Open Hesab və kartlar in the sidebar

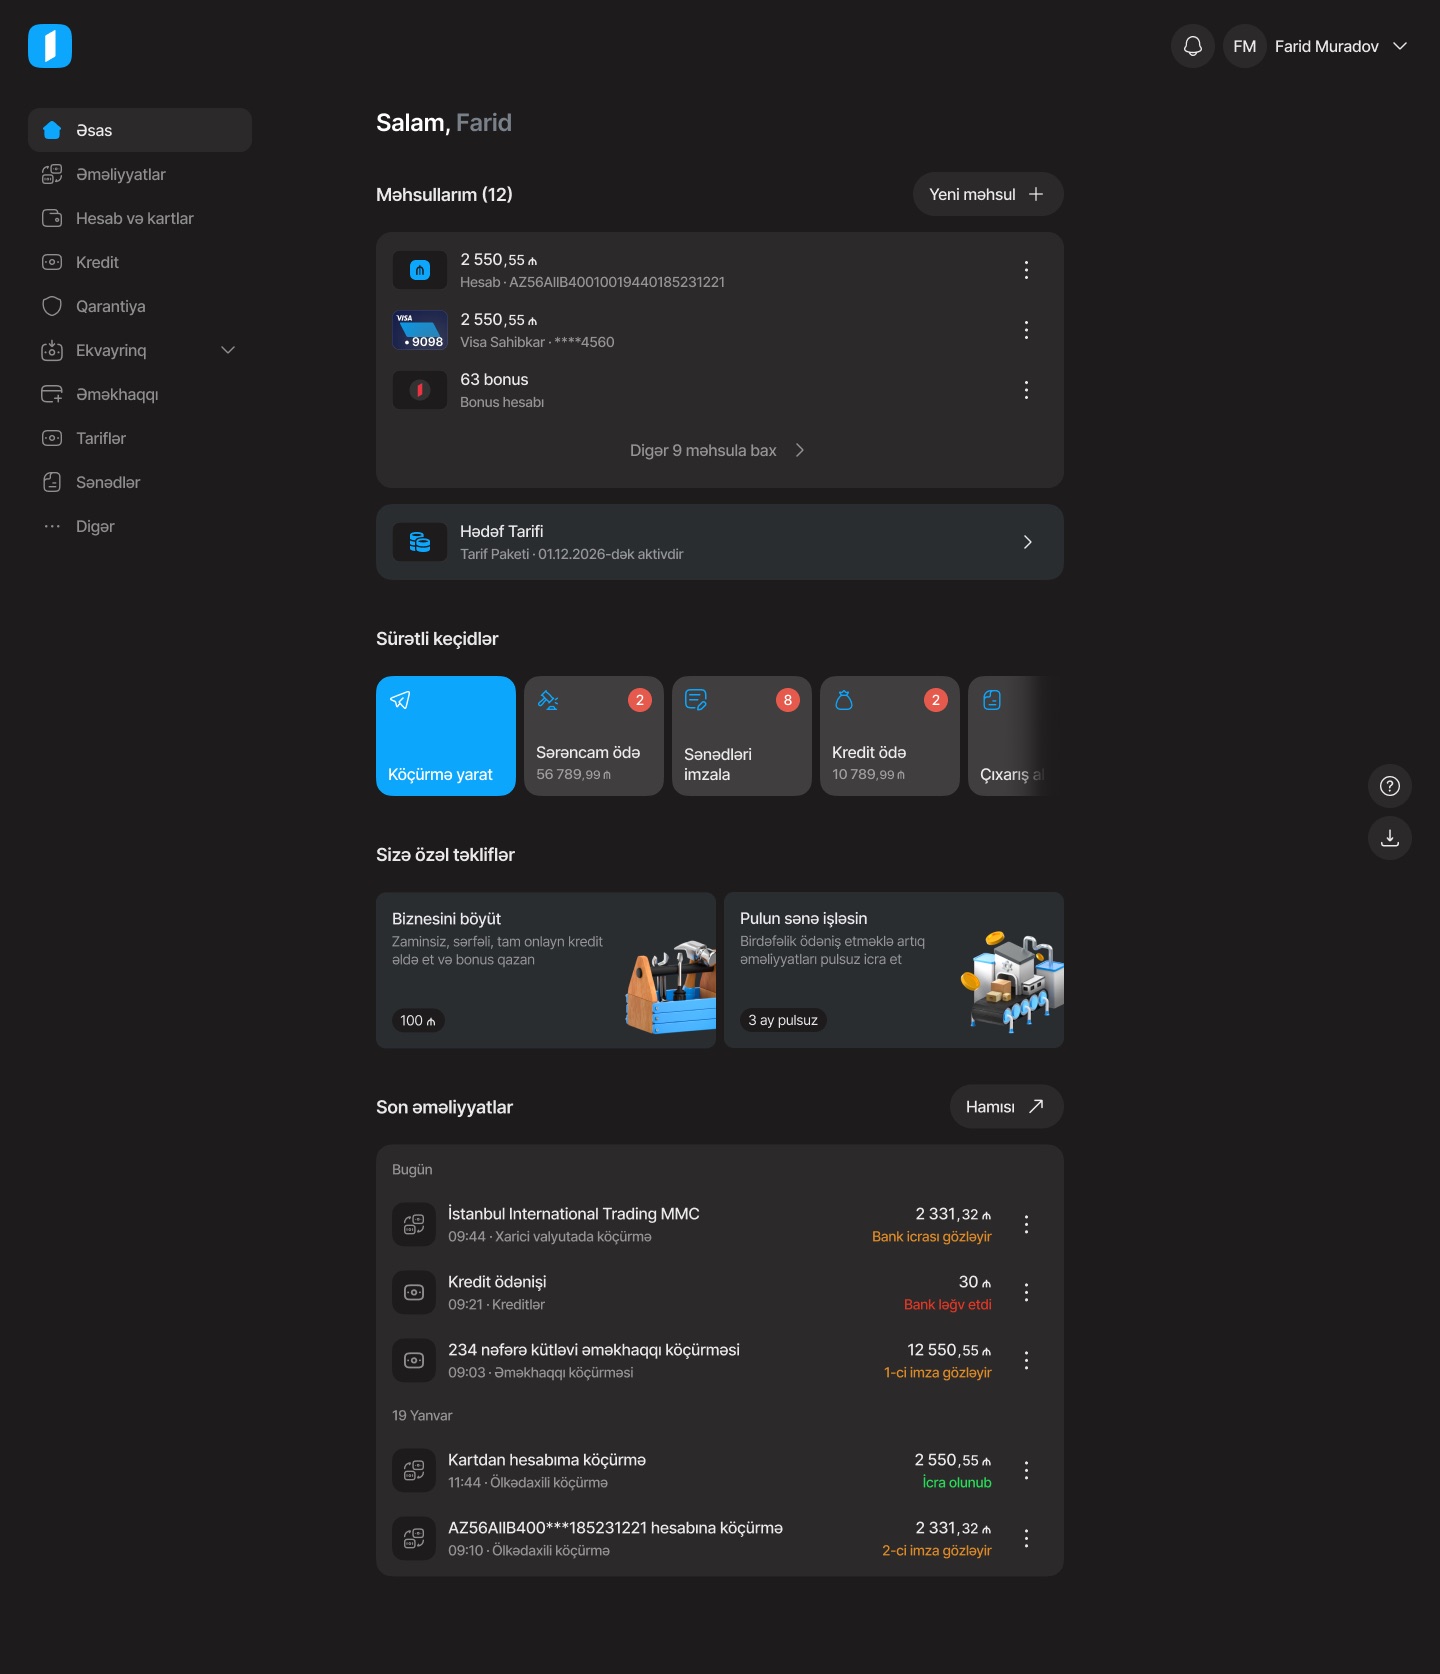pos(140,218)
